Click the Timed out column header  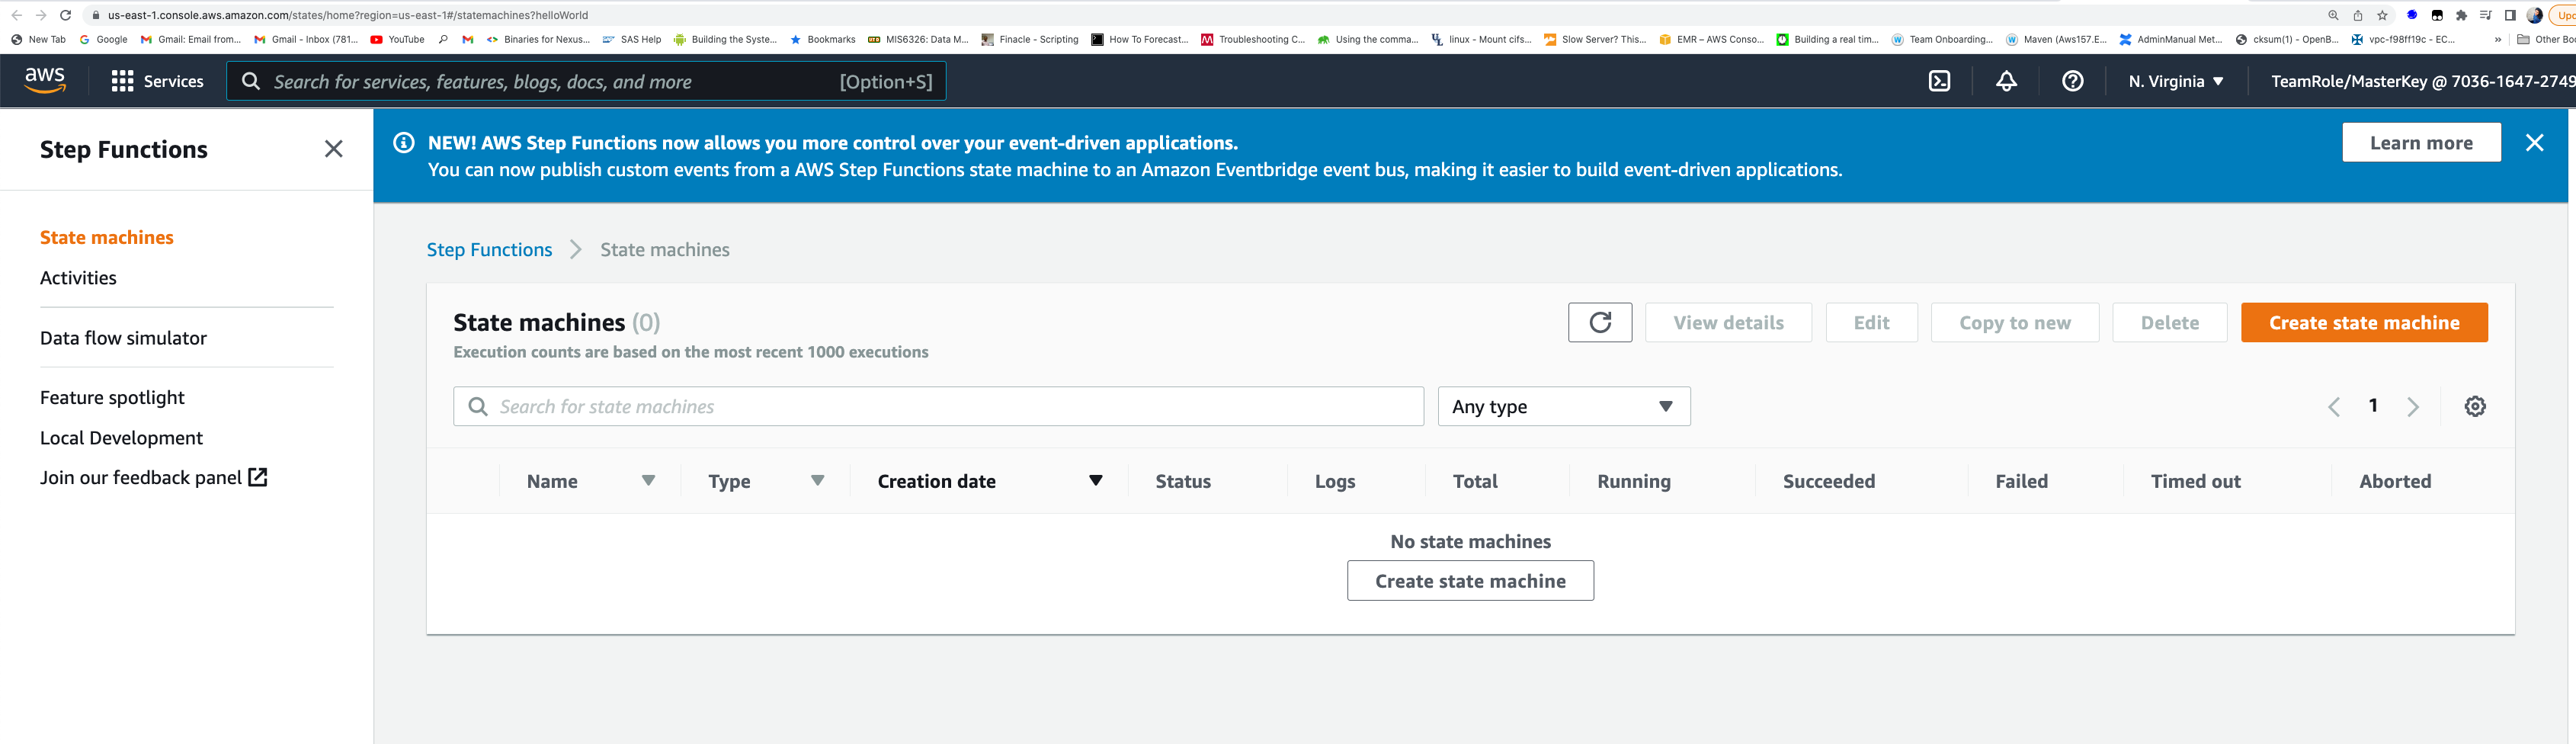coord(2195,481)
